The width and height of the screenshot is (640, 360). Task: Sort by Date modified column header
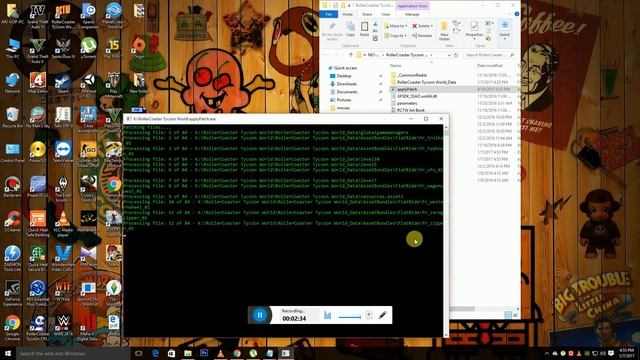click(490, 66)
